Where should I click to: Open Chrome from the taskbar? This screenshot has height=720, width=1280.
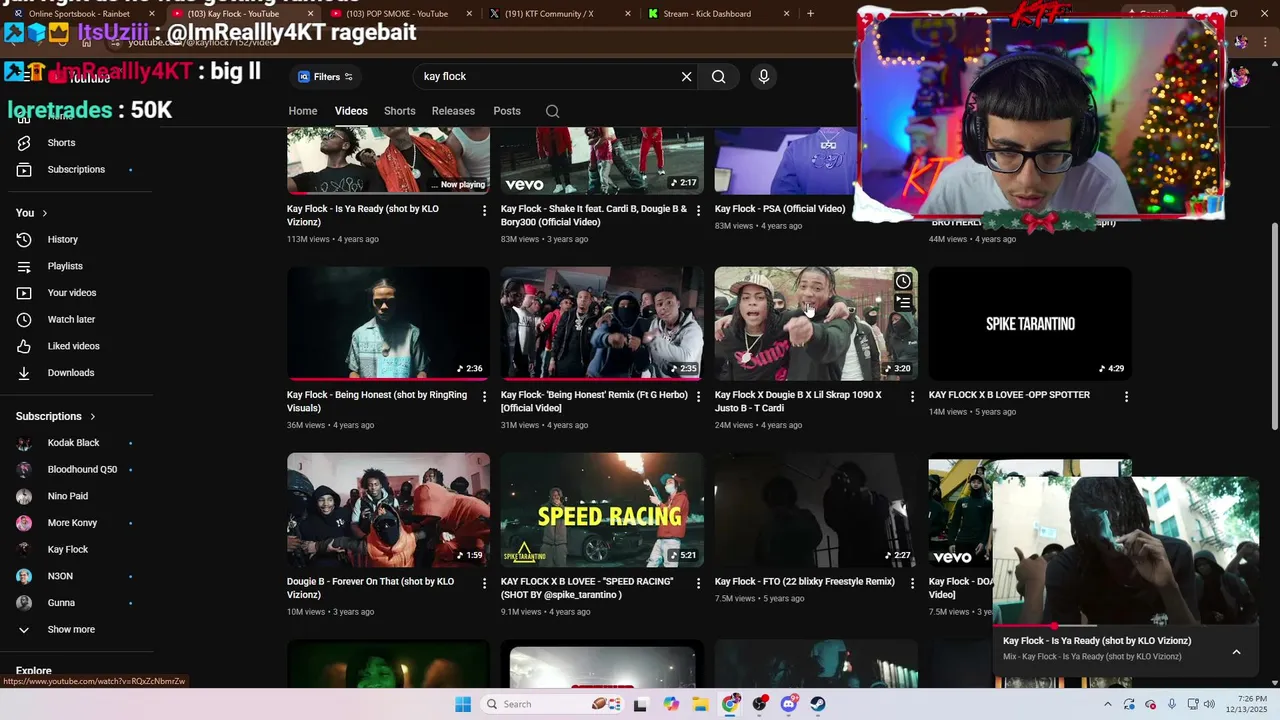coord(730,704)
